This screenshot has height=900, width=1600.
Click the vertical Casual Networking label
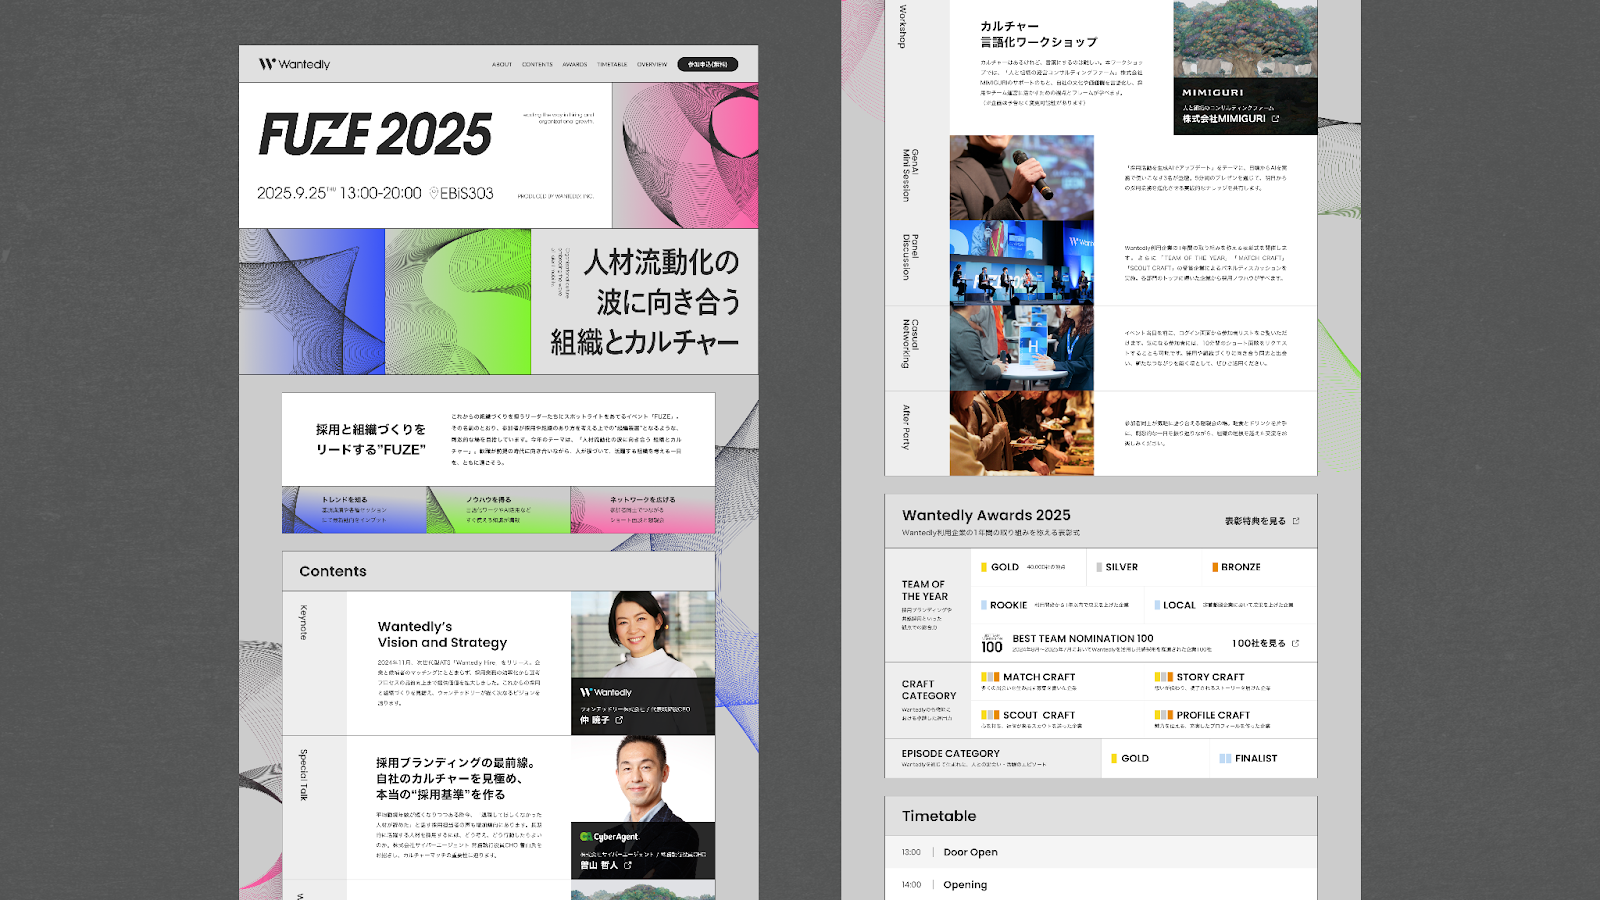coord(910,343)
